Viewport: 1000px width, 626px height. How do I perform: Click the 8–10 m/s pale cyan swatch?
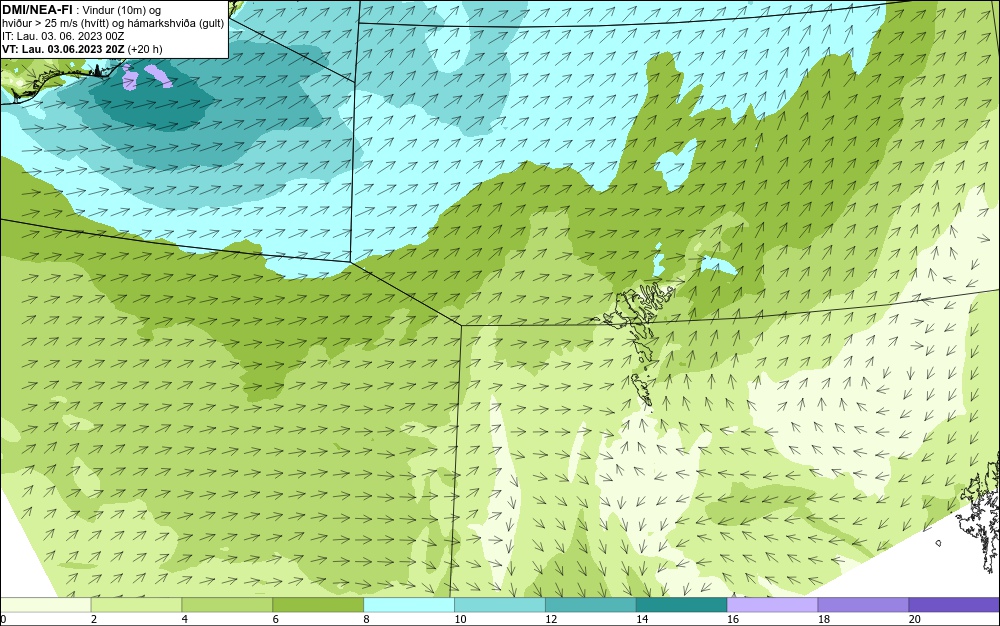click(x=409, y=605)
